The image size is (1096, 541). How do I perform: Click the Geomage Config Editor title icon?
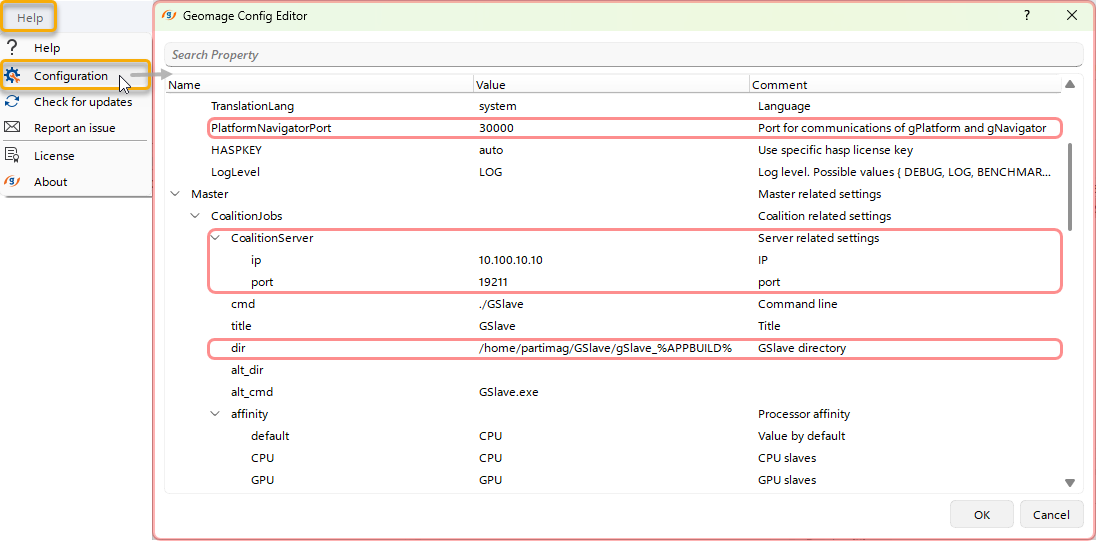coord(168,15)
